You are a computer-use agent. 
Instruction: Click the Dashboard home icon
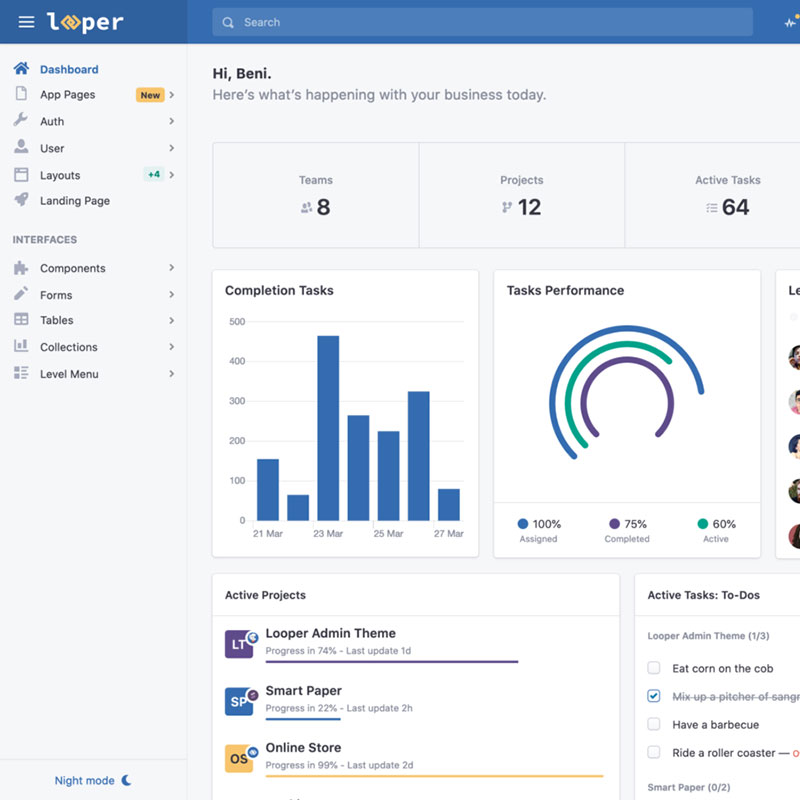tap(21, 69)
